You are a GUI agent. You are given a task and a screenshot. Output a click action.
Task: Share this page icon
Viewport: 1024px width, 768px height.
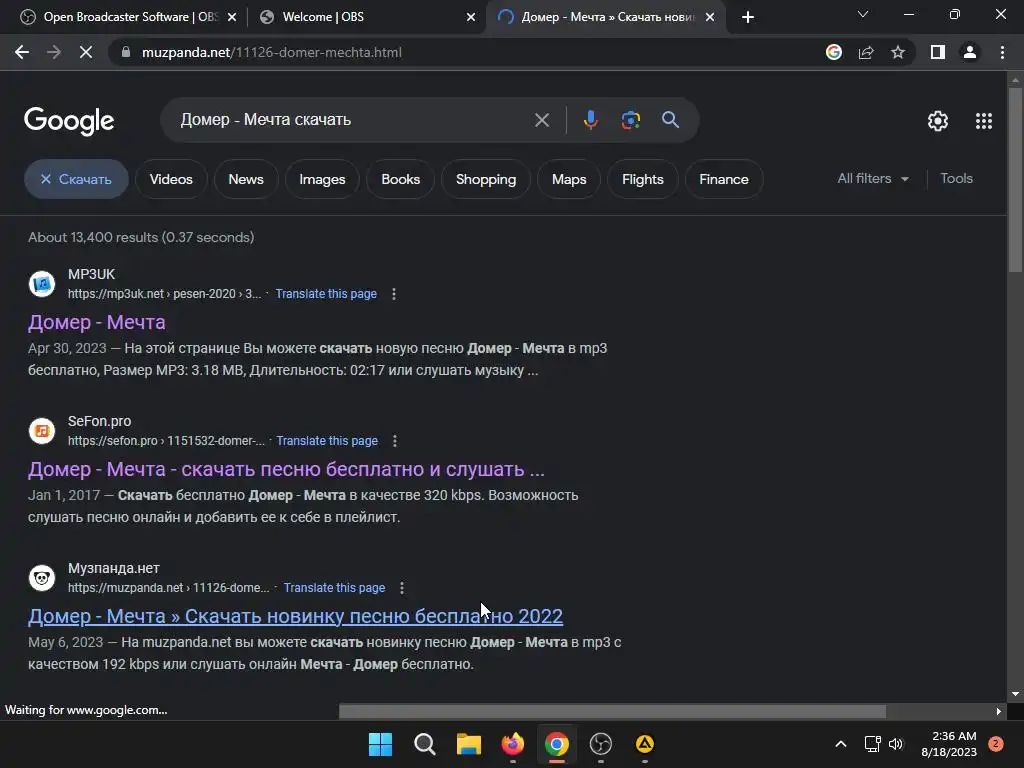point(866,52)
